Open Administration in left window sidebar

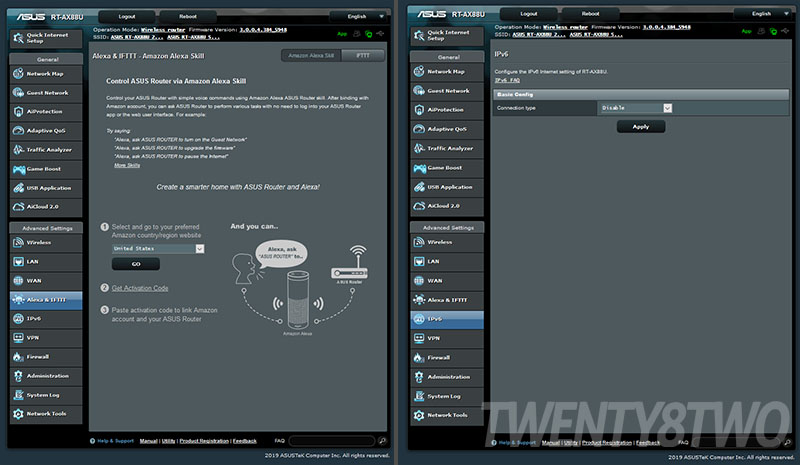click(46, 376)
